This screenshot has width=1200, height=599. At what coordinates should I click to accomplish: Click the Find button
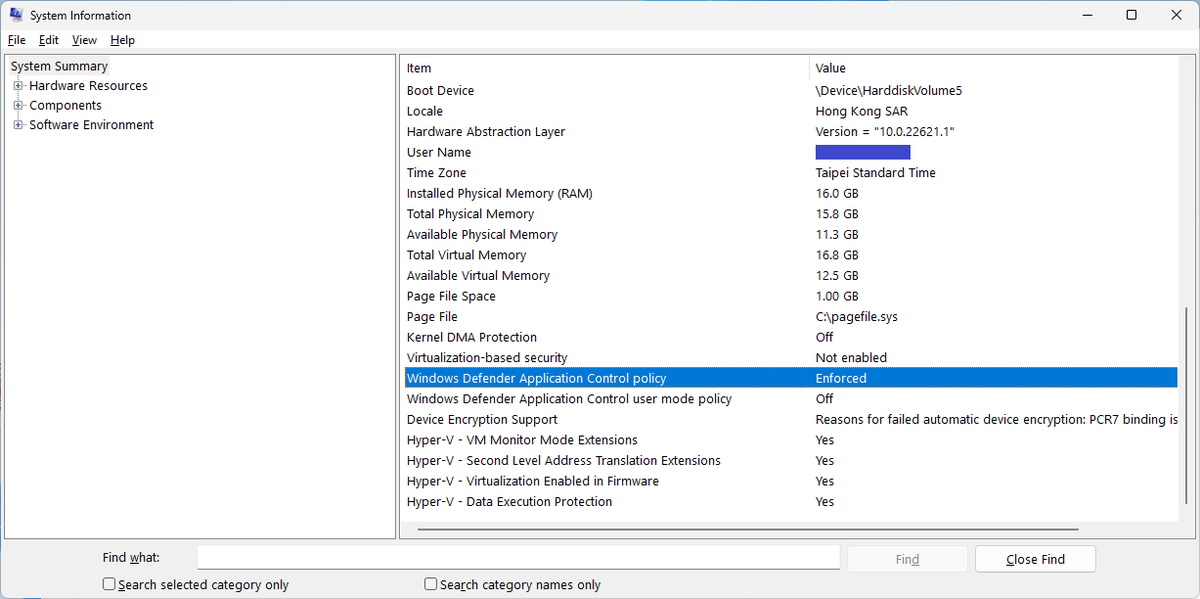point(907,559)
